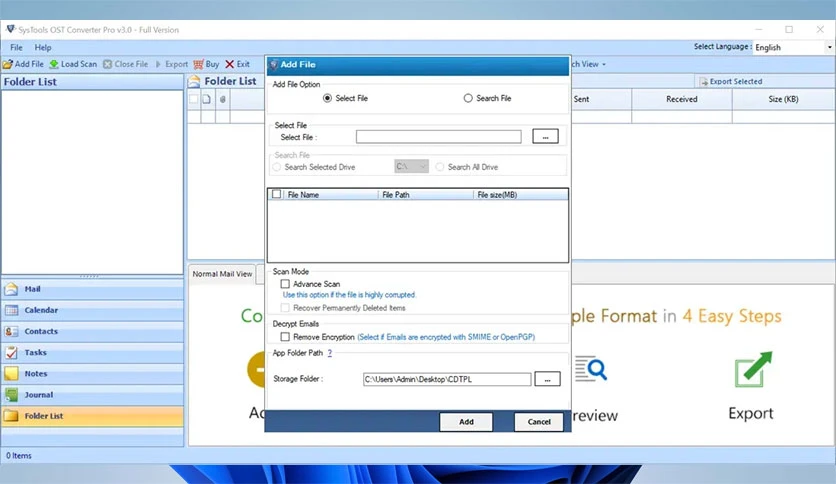Tick the File Name header checkbox
This screenshot has height=484, width=836.
click(x=276, y=194)
